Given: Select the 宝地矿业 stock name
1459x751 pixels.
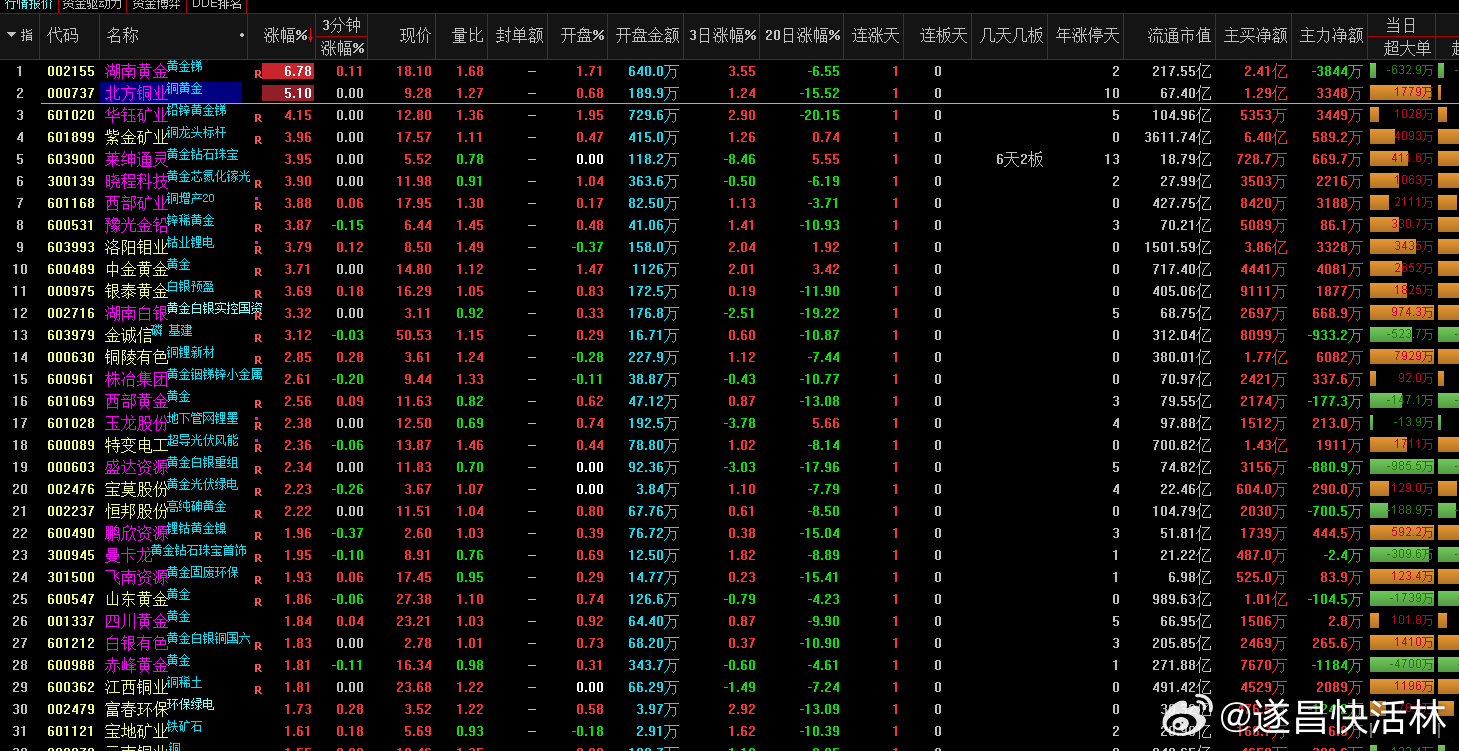Looking at the screenshot, I should 136,731.
